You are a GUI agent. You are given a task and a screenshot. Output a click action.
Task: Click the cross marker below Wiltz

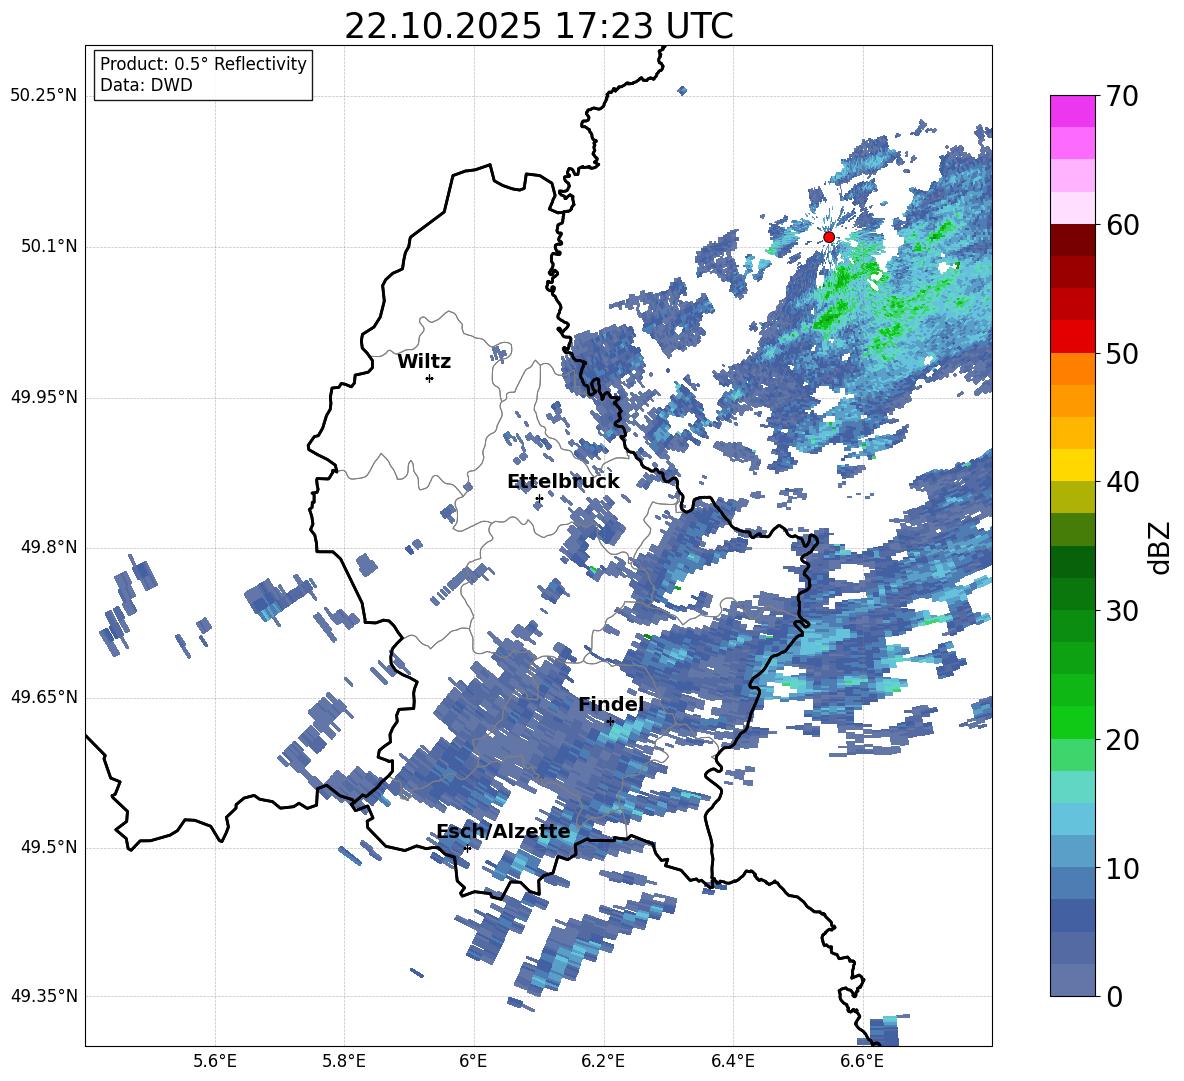point(430,378)
